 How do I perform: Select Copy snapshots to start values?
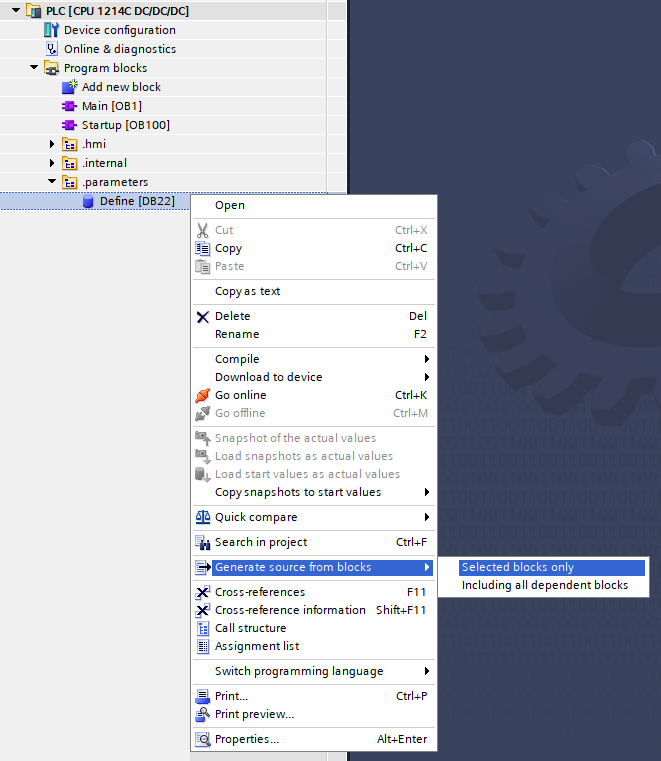[314, 492]
